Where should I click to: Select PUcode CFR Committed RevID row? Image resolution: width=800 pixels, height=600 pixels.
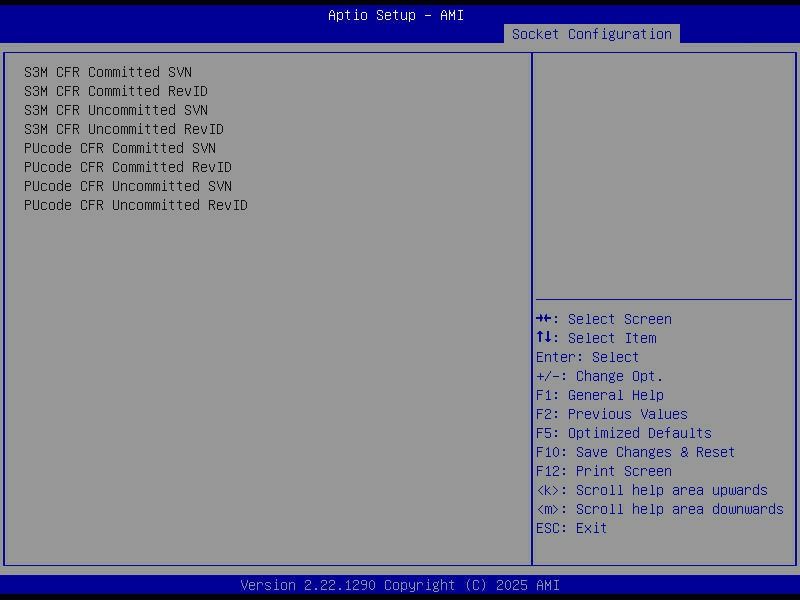tap(128, 167)
